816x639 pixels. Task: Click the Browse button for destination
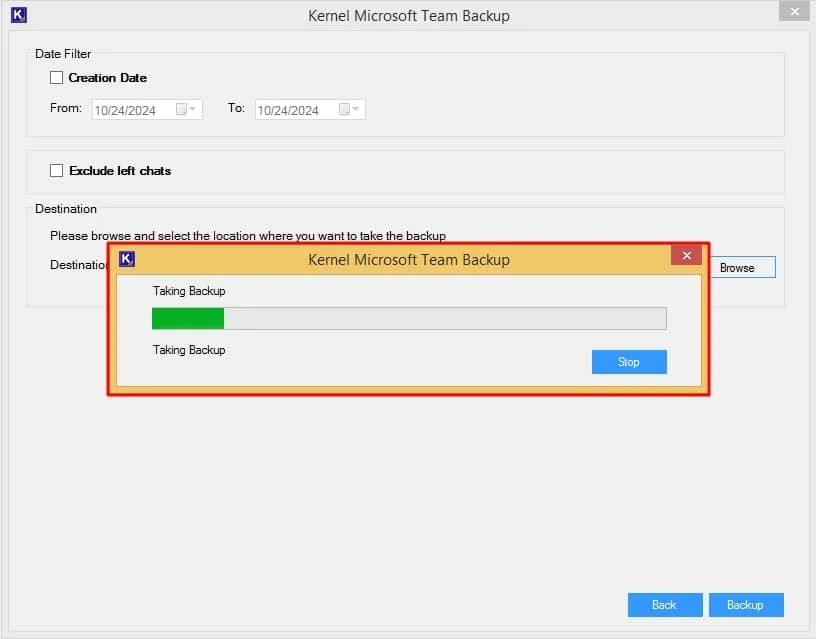pyautogui.click(x=743, y=267)
